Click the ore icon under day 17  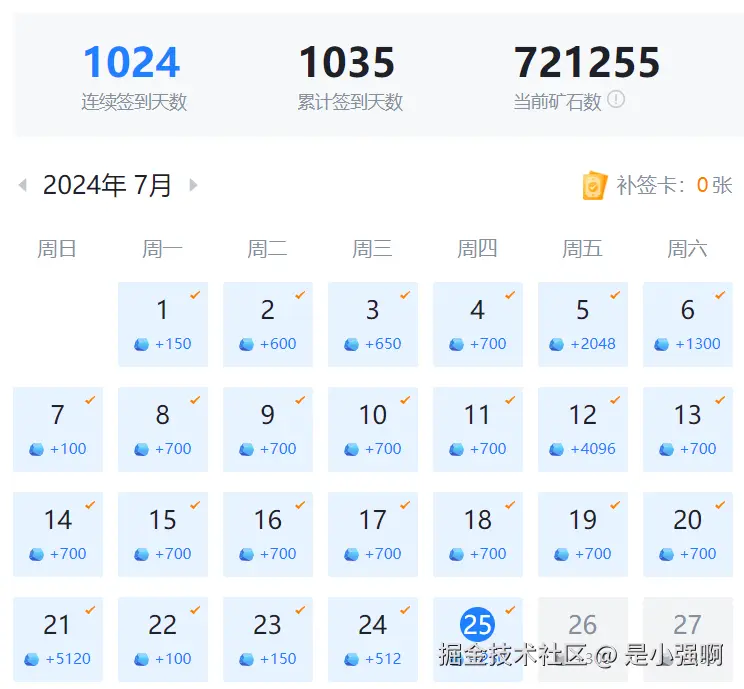point(351,554)
